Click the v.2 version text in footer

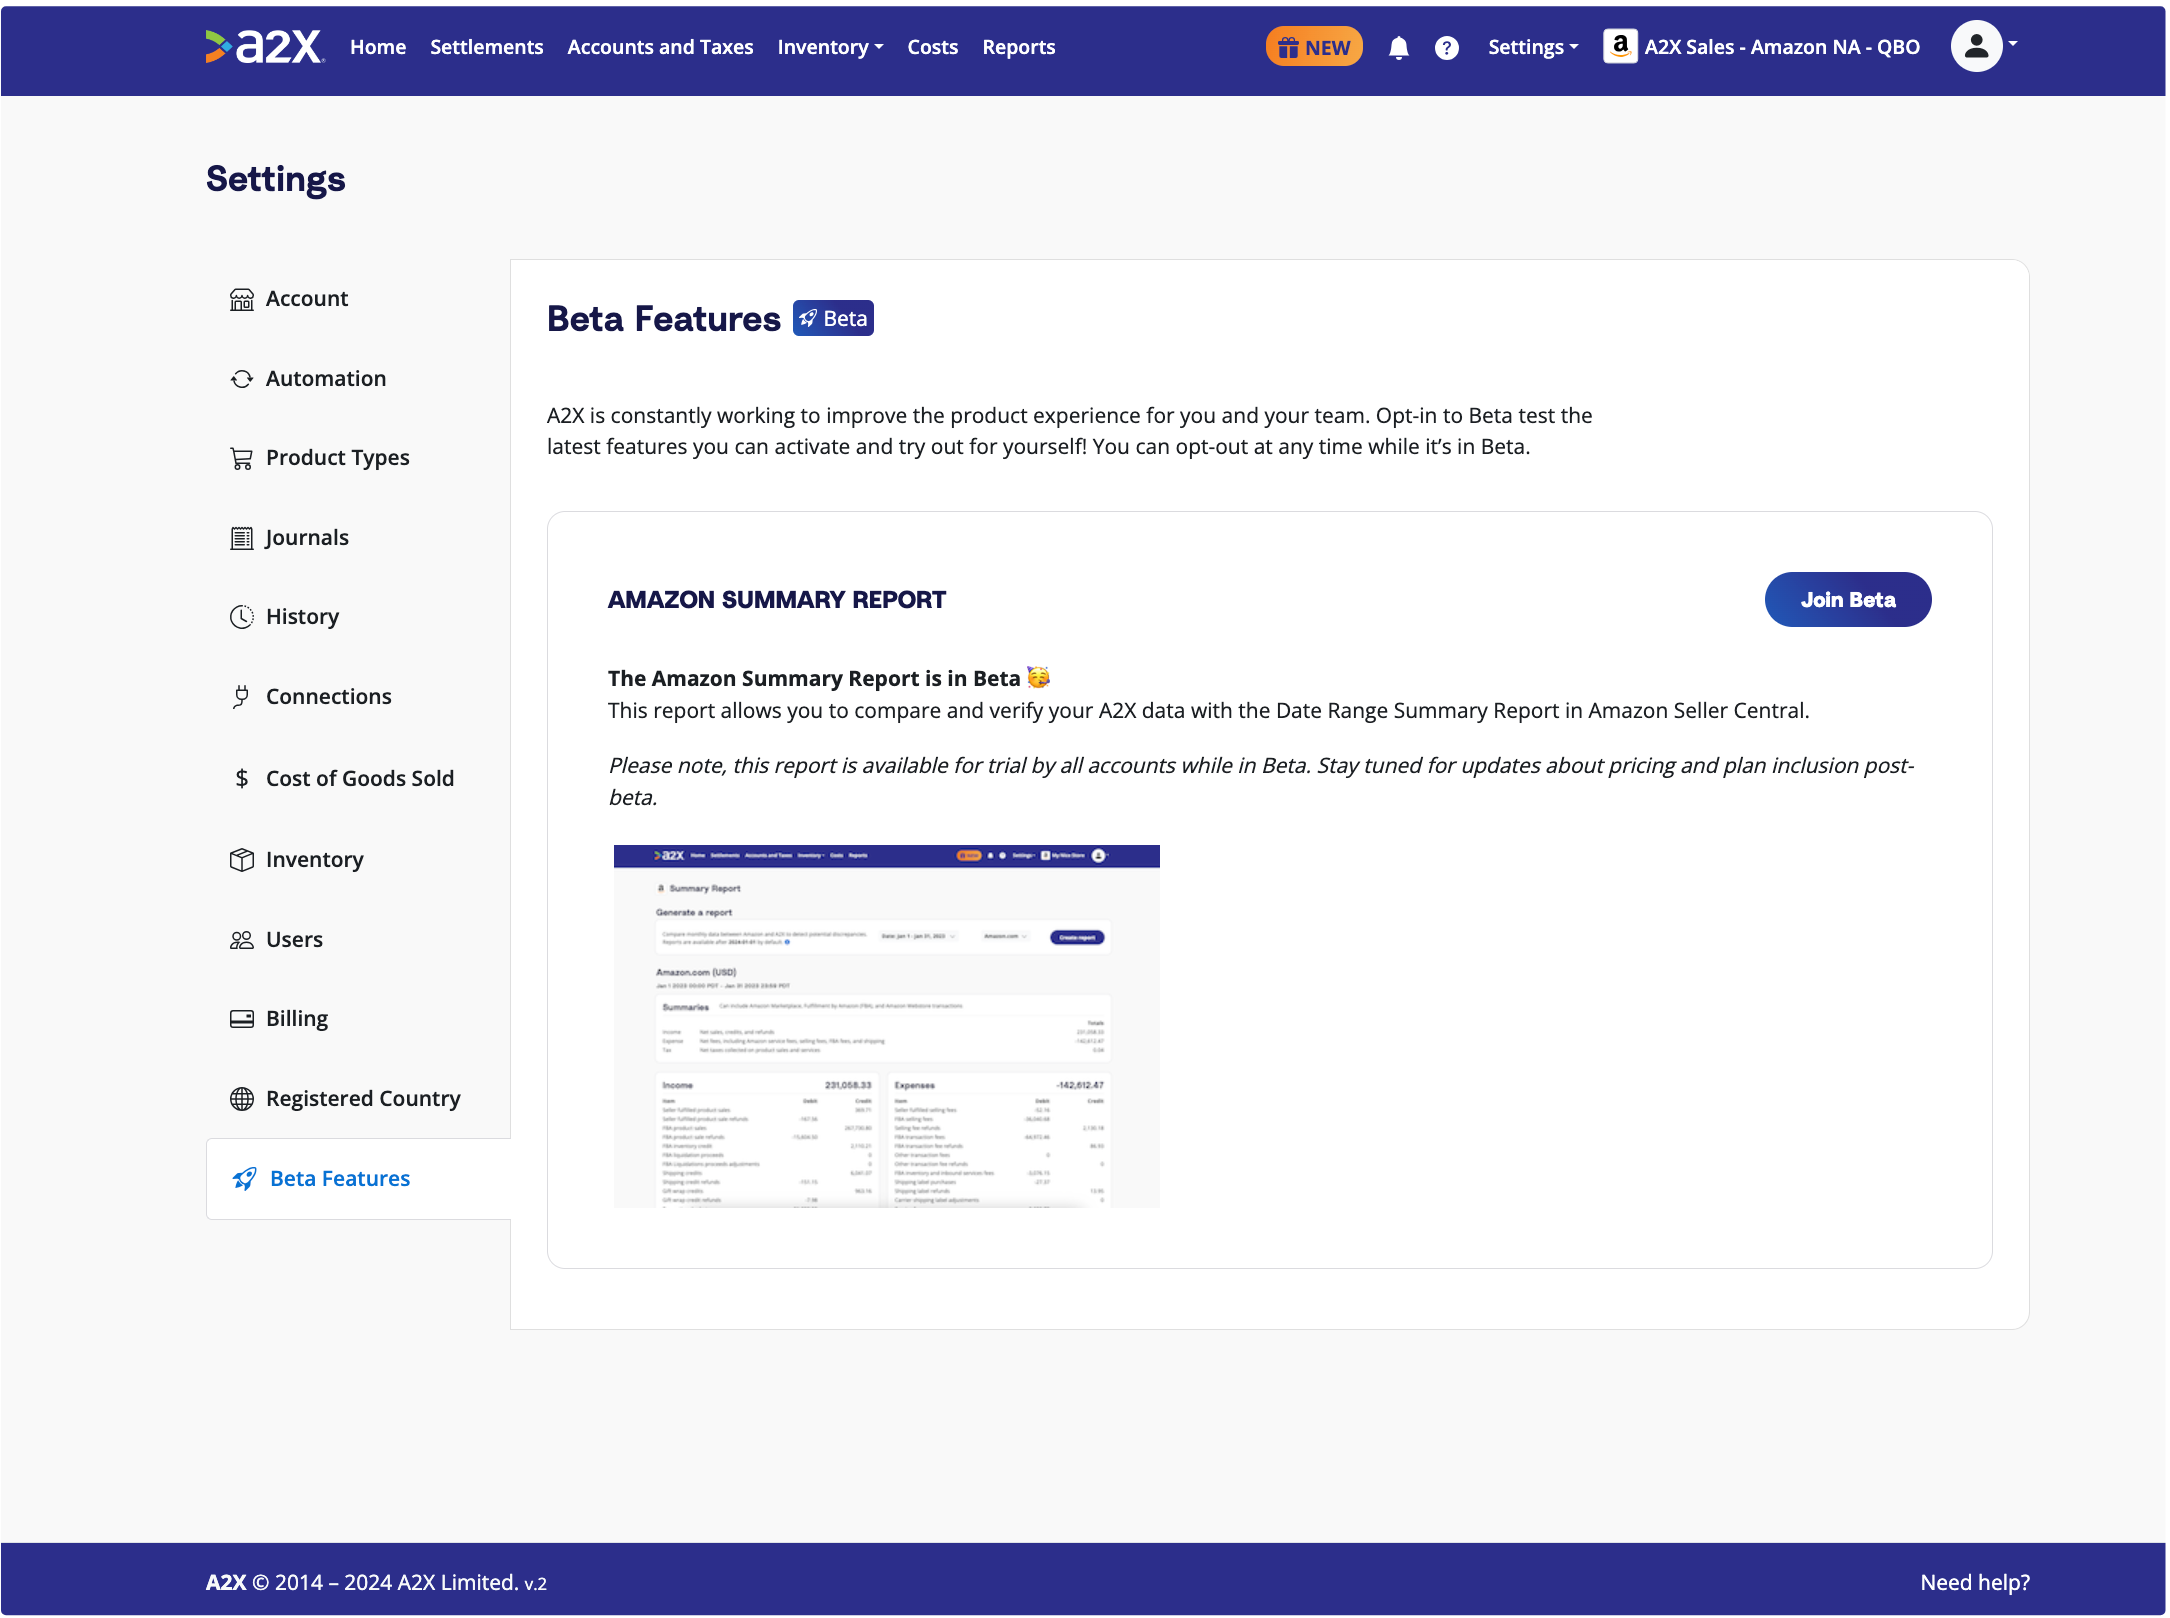535,1584
